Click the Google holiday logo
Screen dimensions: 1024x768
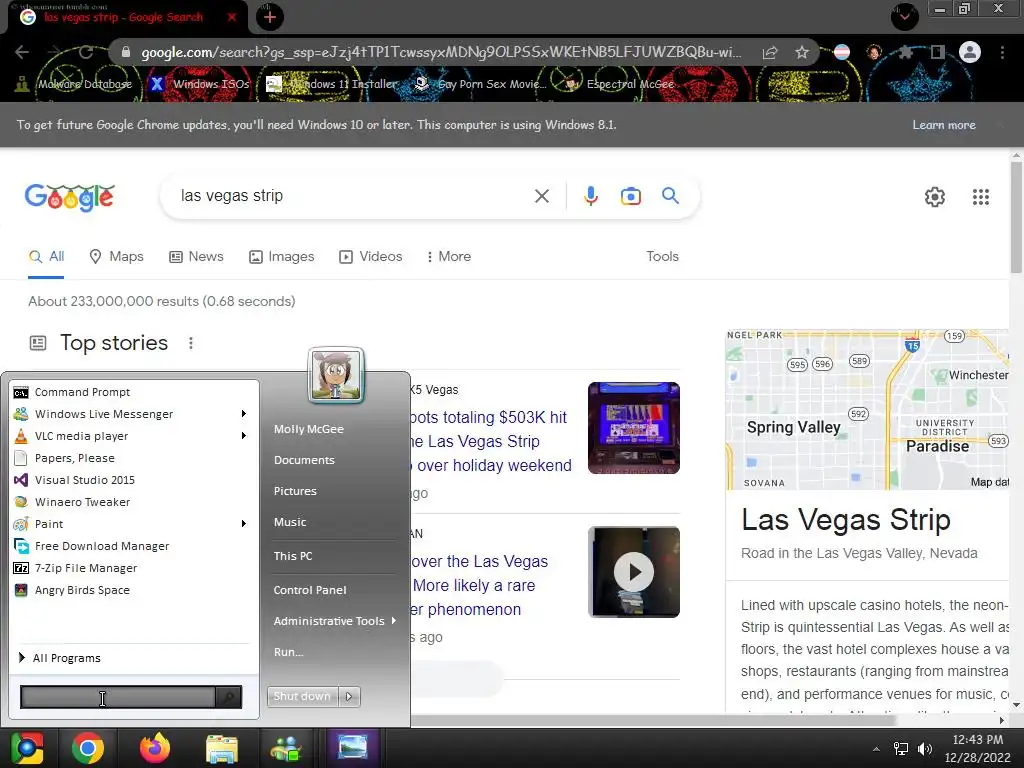[70, 197]
